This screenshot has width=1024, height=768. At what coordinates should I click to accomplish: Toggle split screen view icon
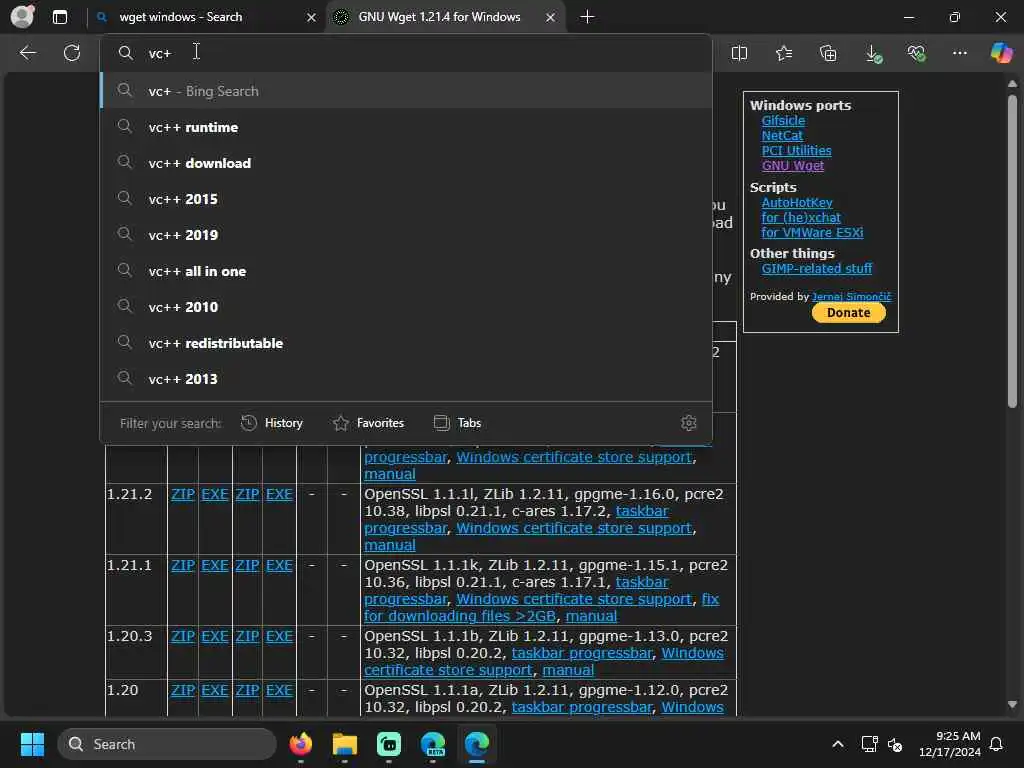pyautogui.click(x=739, y=54)
